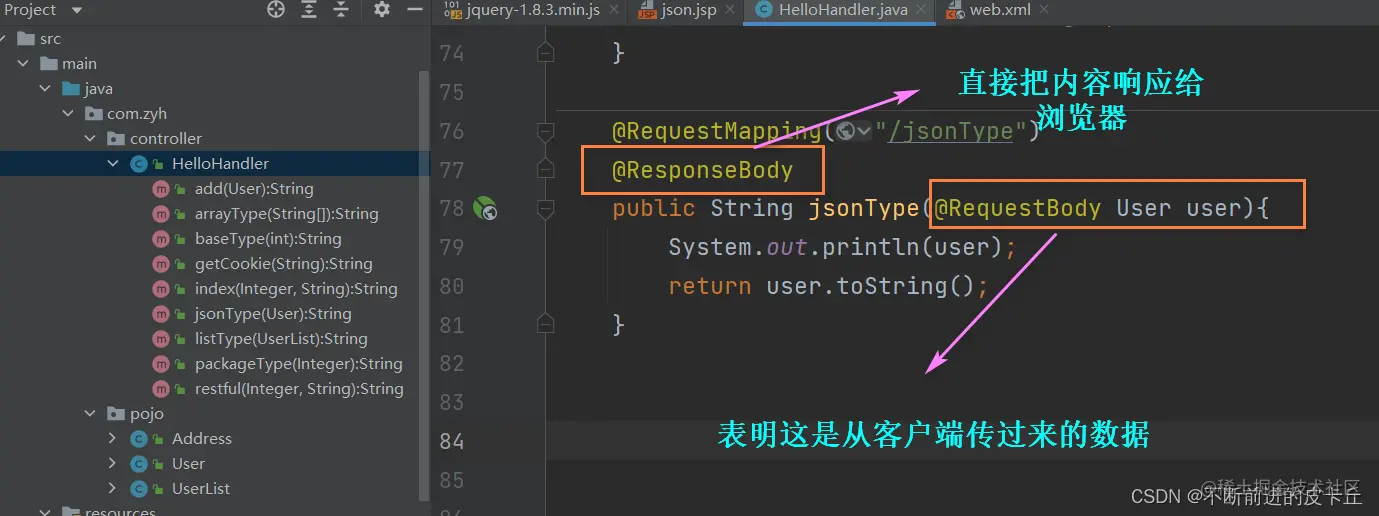Image resolution: width=1379 pixels, height=516 pixels.
Task: Select the arrayType(String[]):String method
Action: pyautogui.click(x=286, y=213)
